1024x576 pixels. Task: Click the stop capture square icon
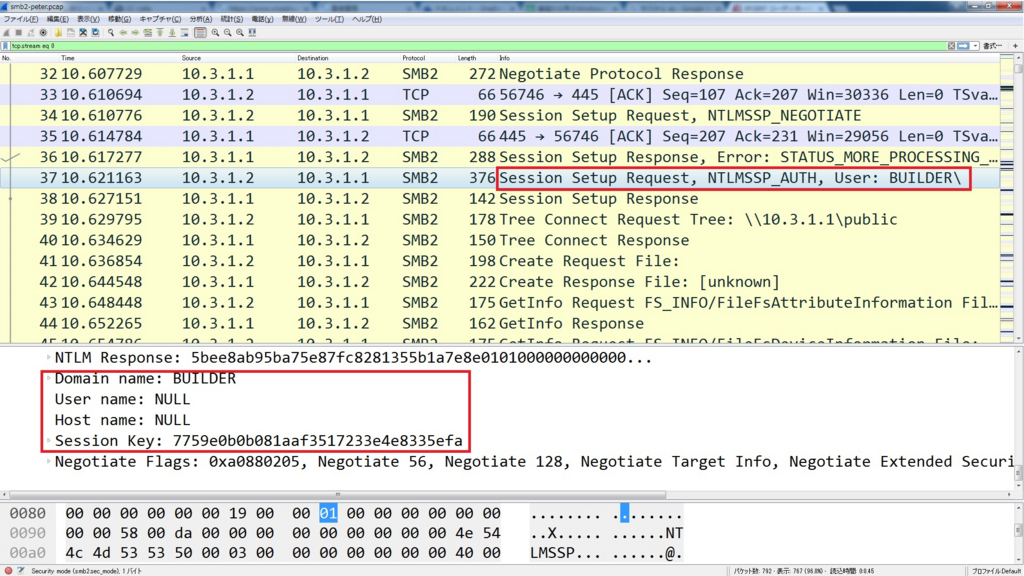[18, 33]
